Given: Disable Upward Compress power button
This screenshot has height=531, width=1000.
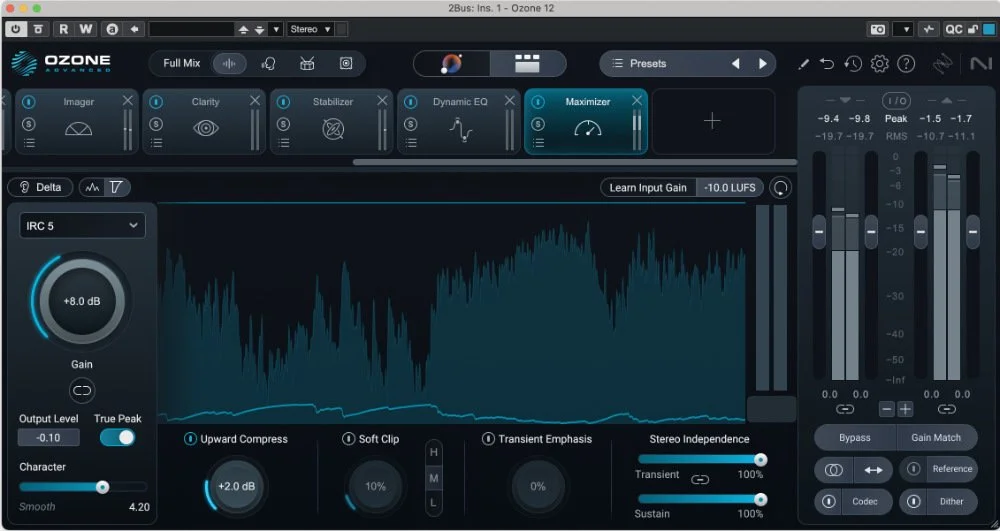Looking at the screenshot, I should pyautogui.click(x=190, y=439).
